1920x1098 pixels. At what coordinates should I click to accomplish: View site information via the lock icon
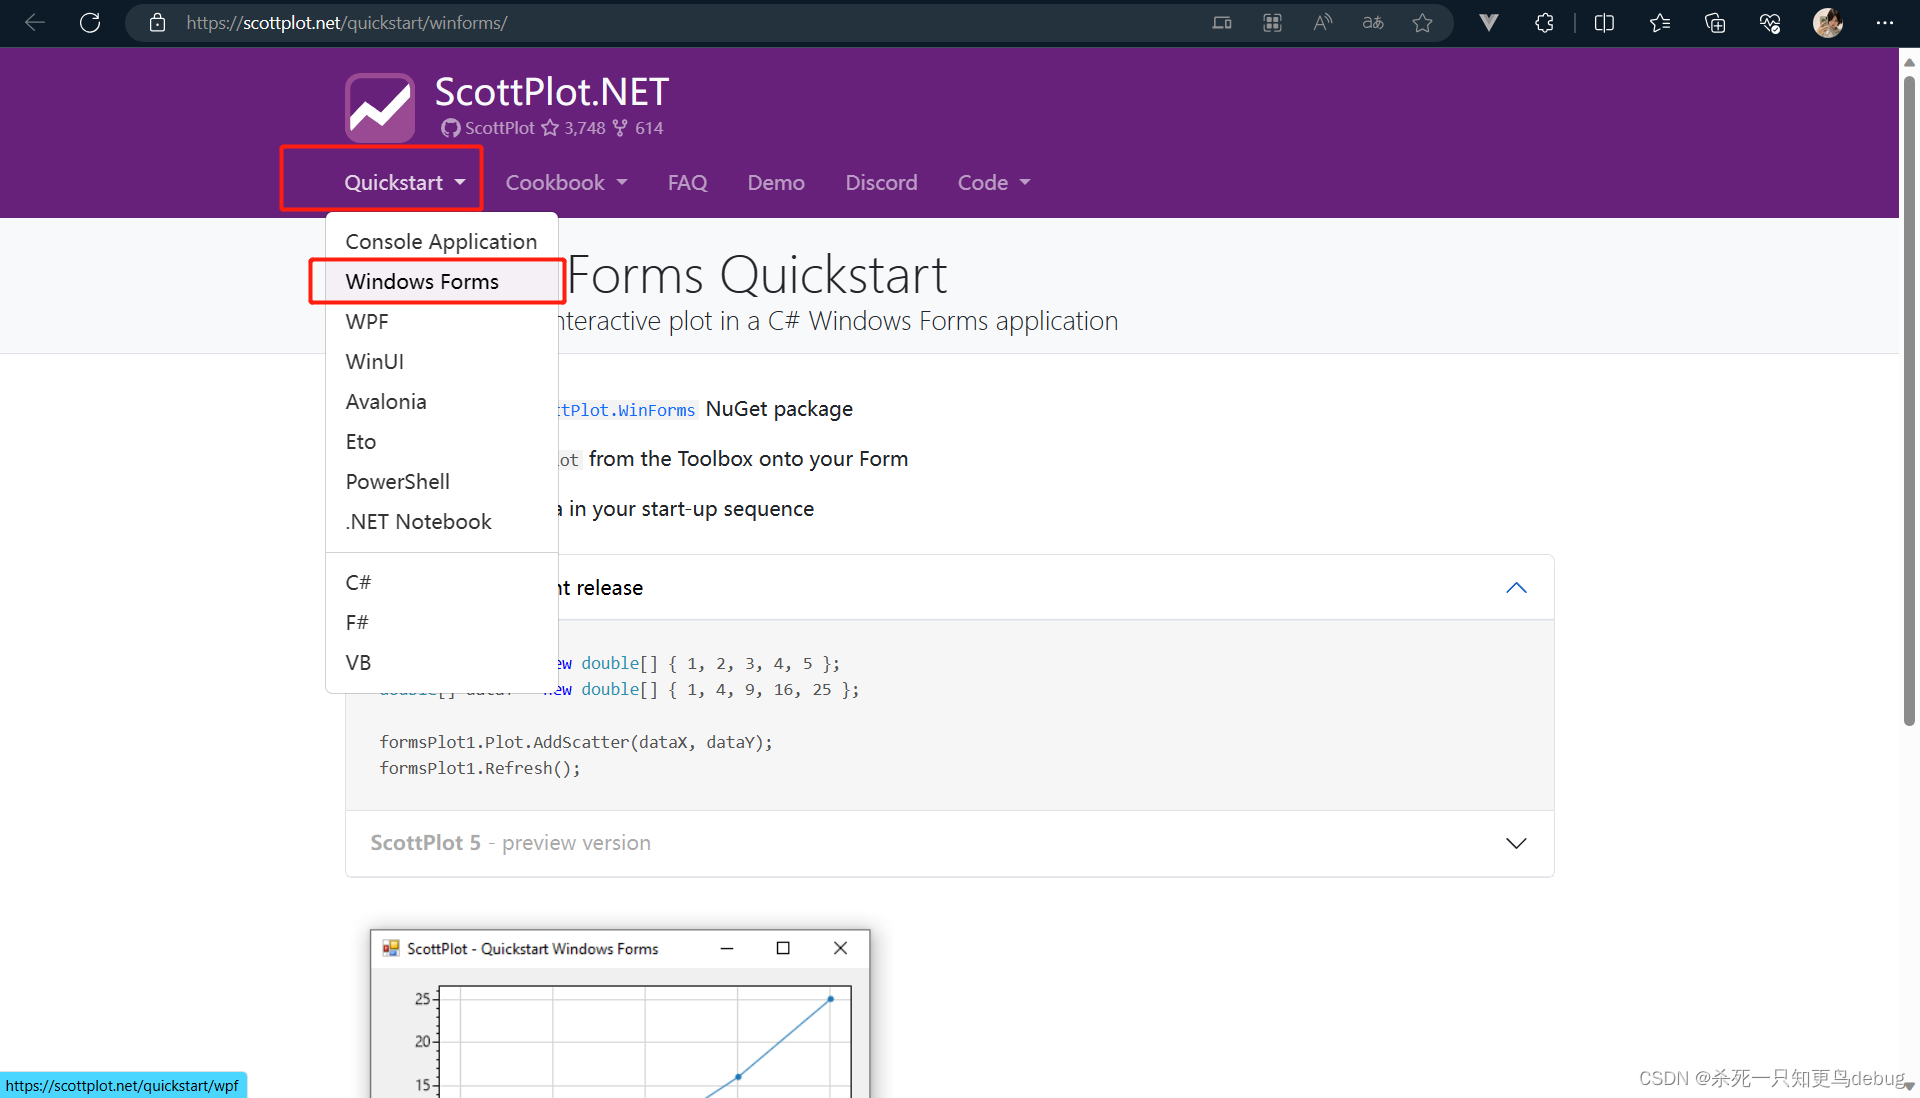coord(157,22)
